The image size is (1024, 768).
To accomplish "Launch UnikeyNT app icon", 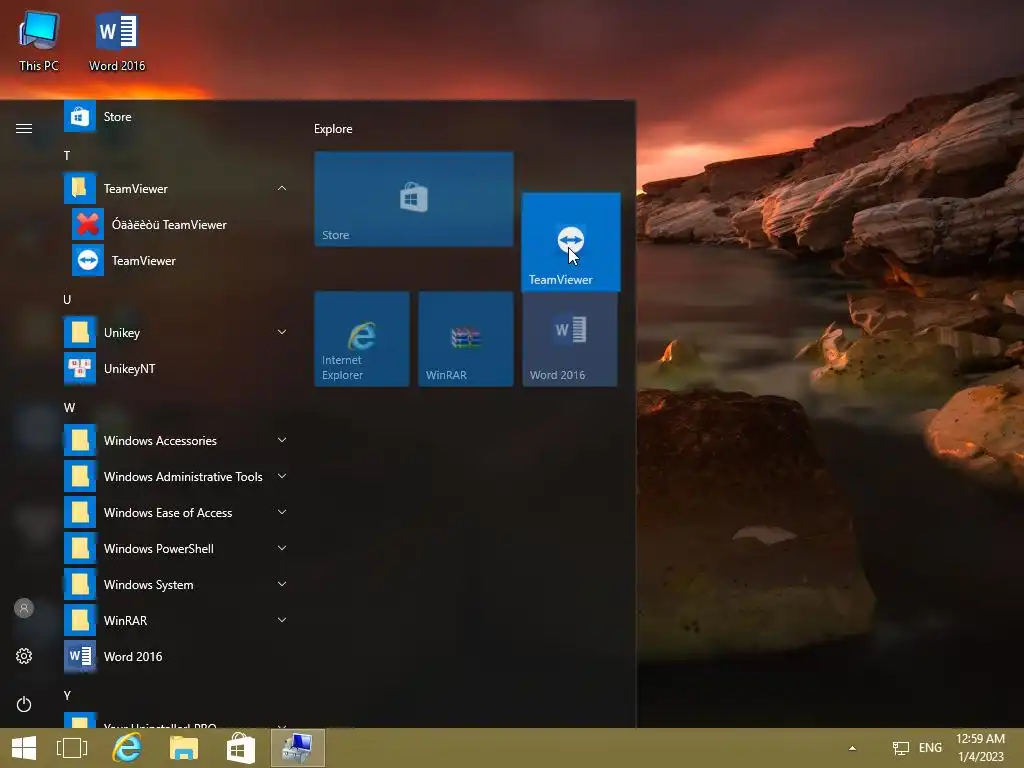I will pyautogui.click(x=80, y=368).
